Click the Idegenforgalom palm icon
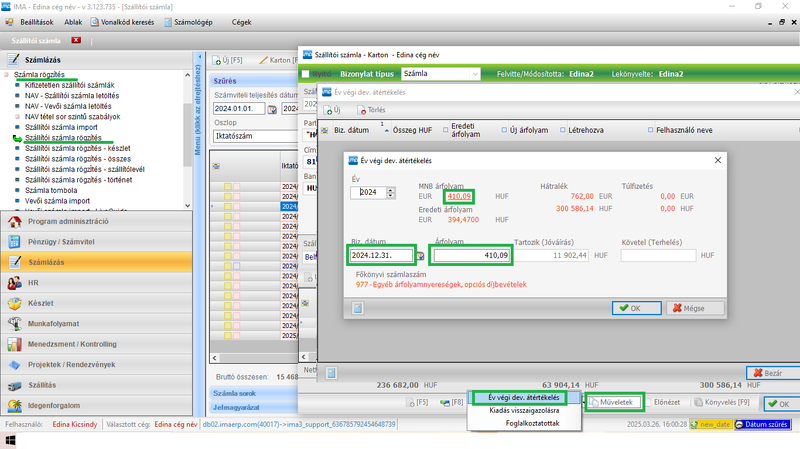Image resolution: width=800 pixels, height=449 pixels. pyautogui.click(x=14, y=406)
